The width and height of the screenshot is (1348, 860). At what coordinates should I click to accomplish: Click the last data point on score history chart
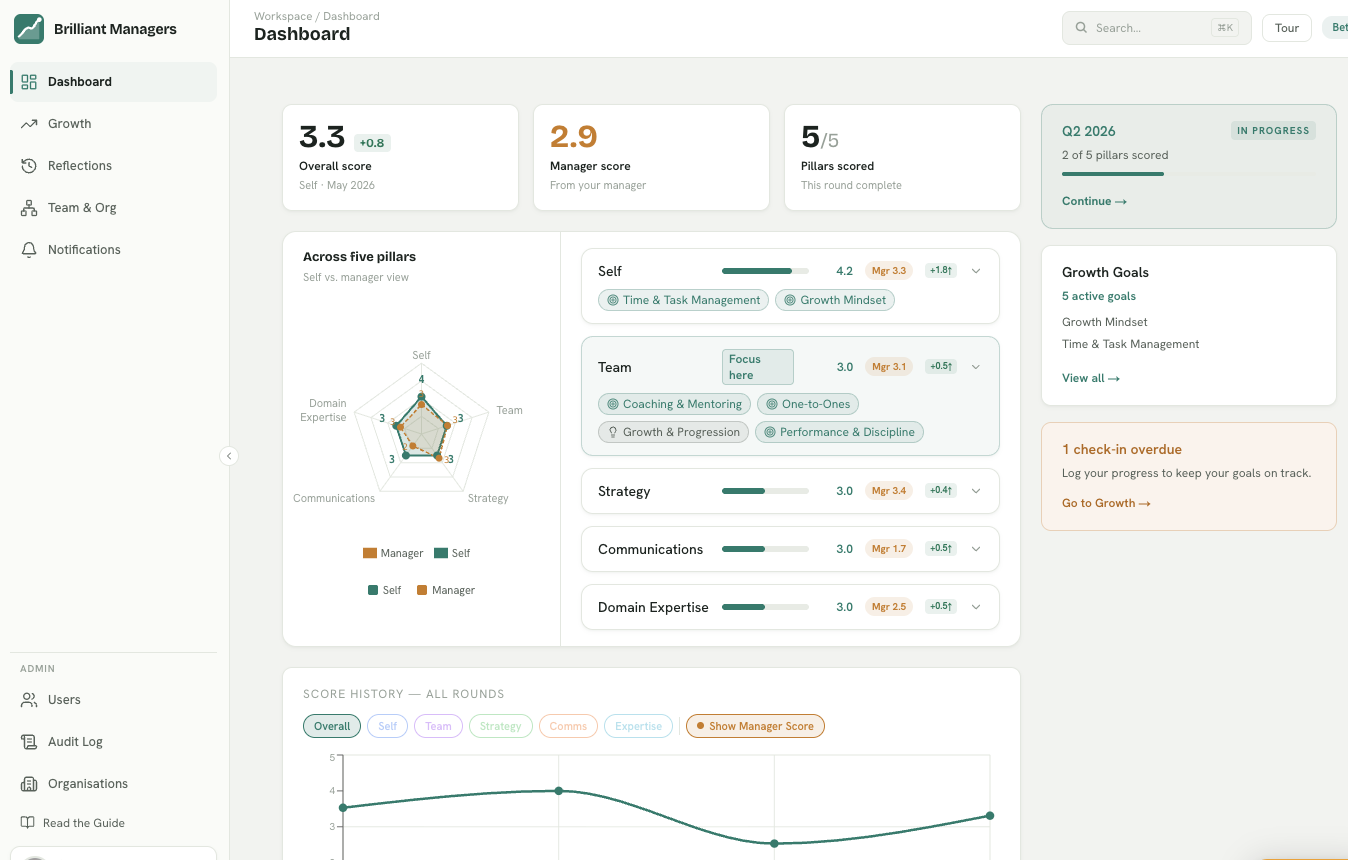point(990,816)
